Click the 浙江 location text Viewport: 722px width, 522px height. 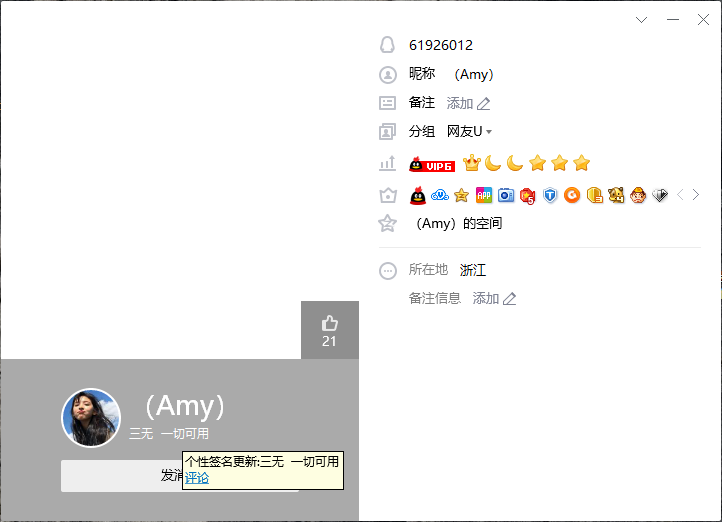[473, 270]
